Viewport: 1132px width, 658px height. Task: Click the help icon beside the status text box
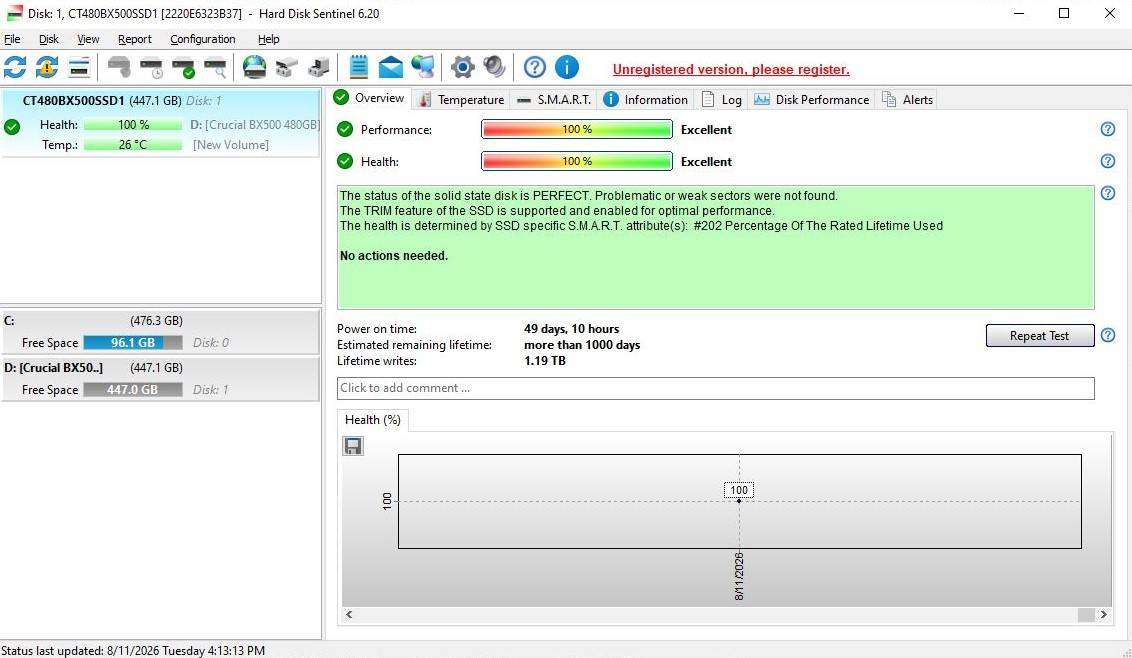pos(1107,193)
